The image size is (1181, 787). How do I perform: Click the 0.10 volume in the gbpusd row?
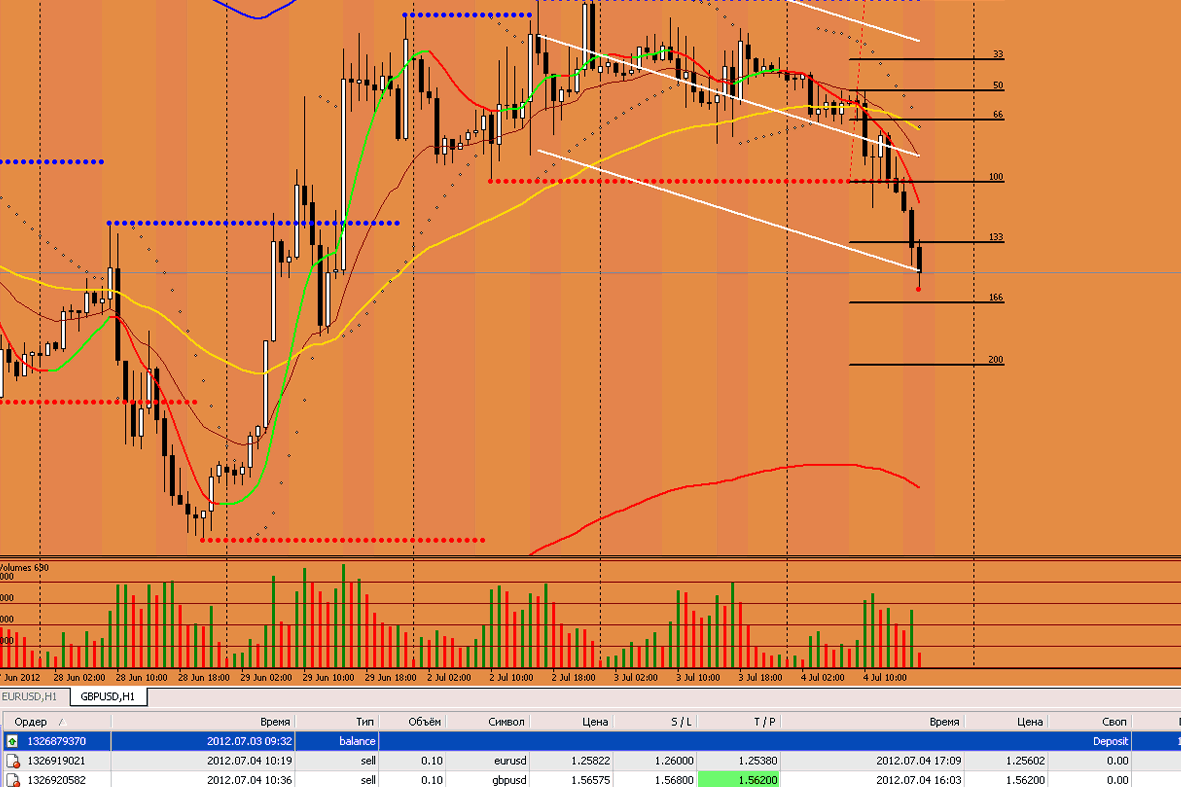point(432,780)
